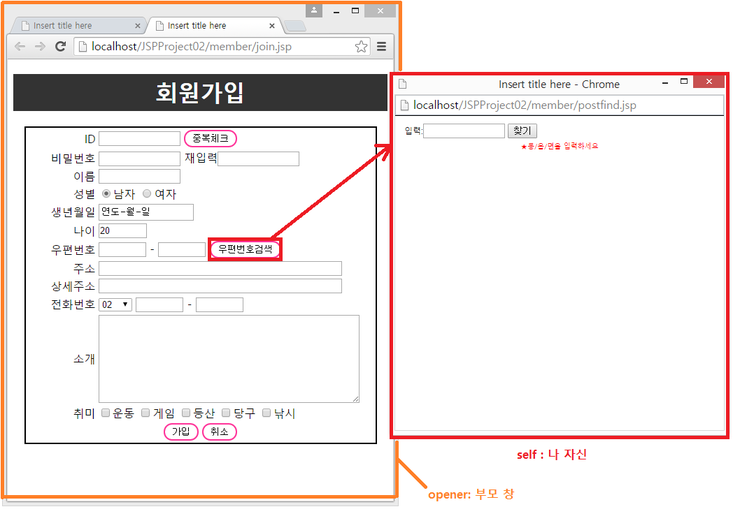Enable the 낚시 hobby checkbox
Screen dimensions: 740x523
tap(266, 413)
